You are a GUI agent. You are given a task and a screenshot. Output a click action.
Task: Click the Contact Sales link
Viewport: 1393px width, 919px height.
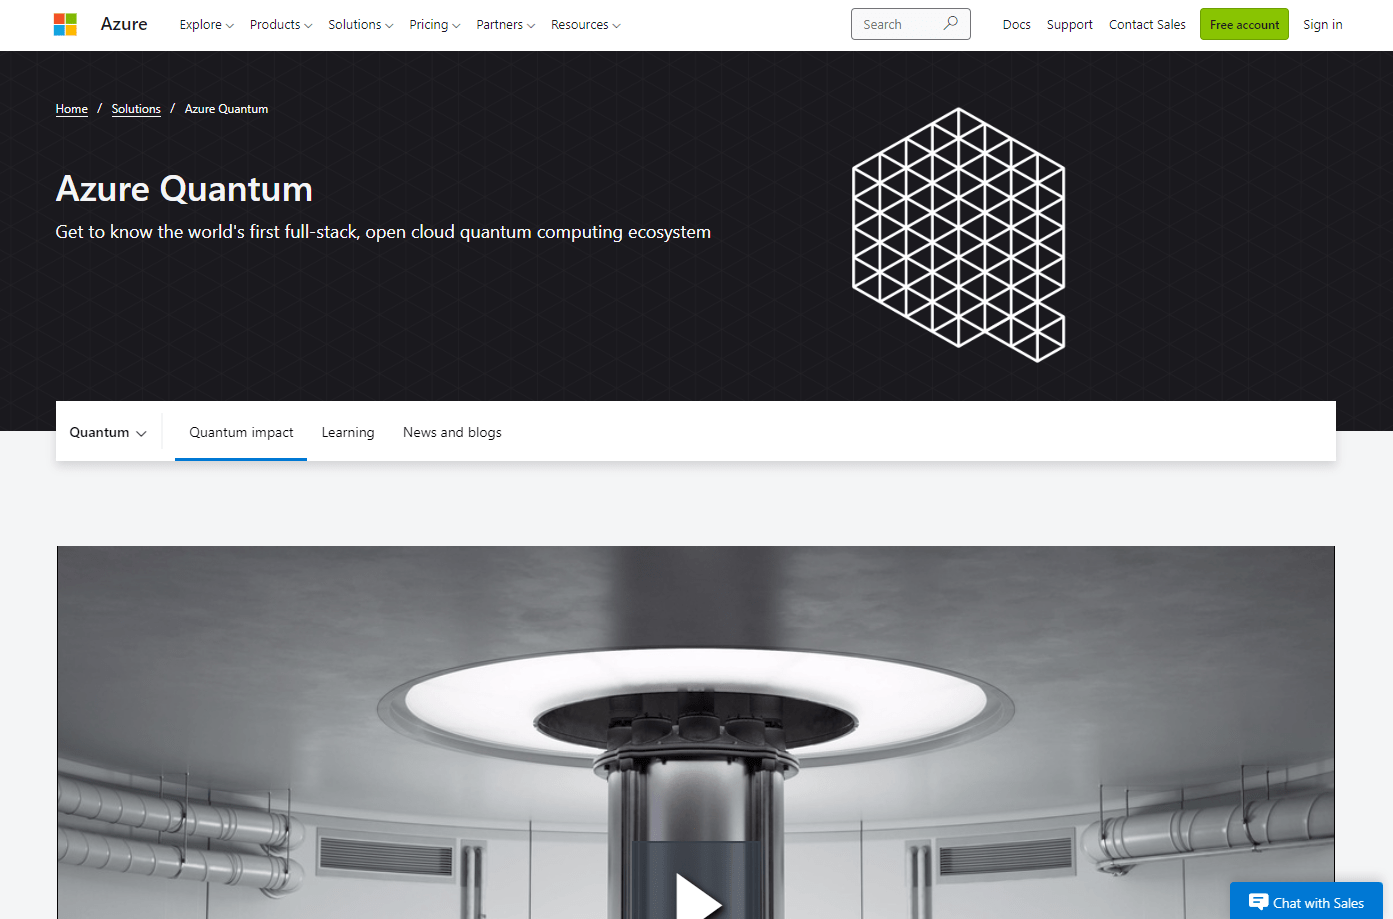pyautogui.click(x=1146, y=24)
